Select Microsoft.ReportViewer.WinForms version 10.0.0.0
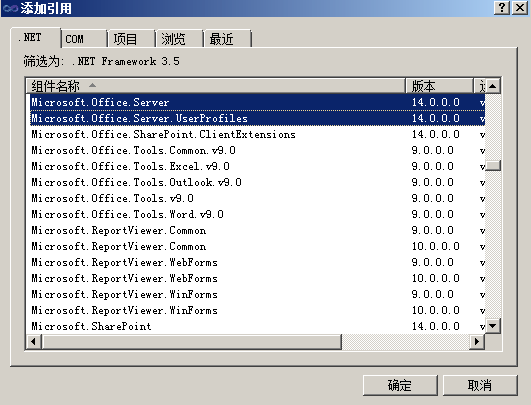The height and width of the screenshot is (405, 531). 256,310
